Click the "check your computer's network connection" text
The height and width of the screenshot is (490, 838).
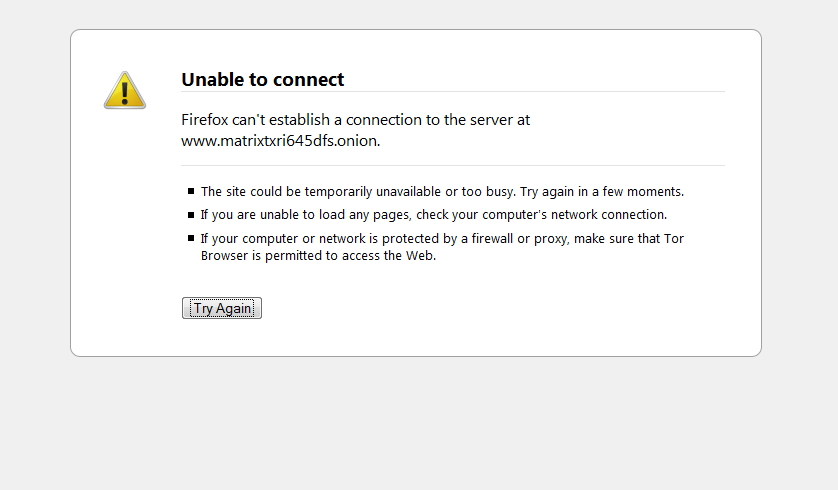[541, 215]
